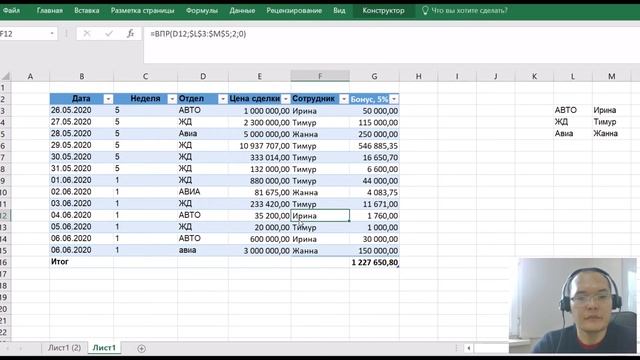
Task: Open the Формулы ribbon tab
Action: [202, 11]
